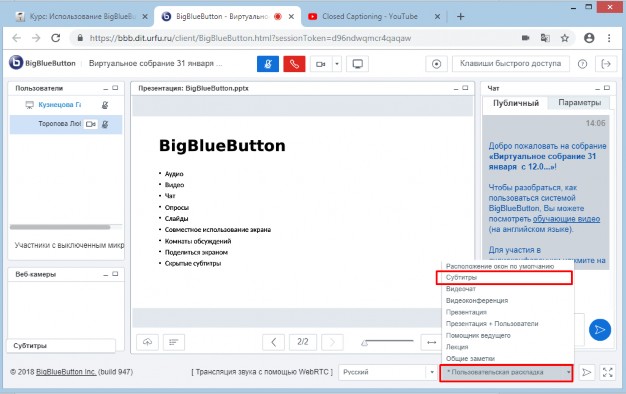
Task: Open the Русский language dropdown
Action: (x=388, y=372)
